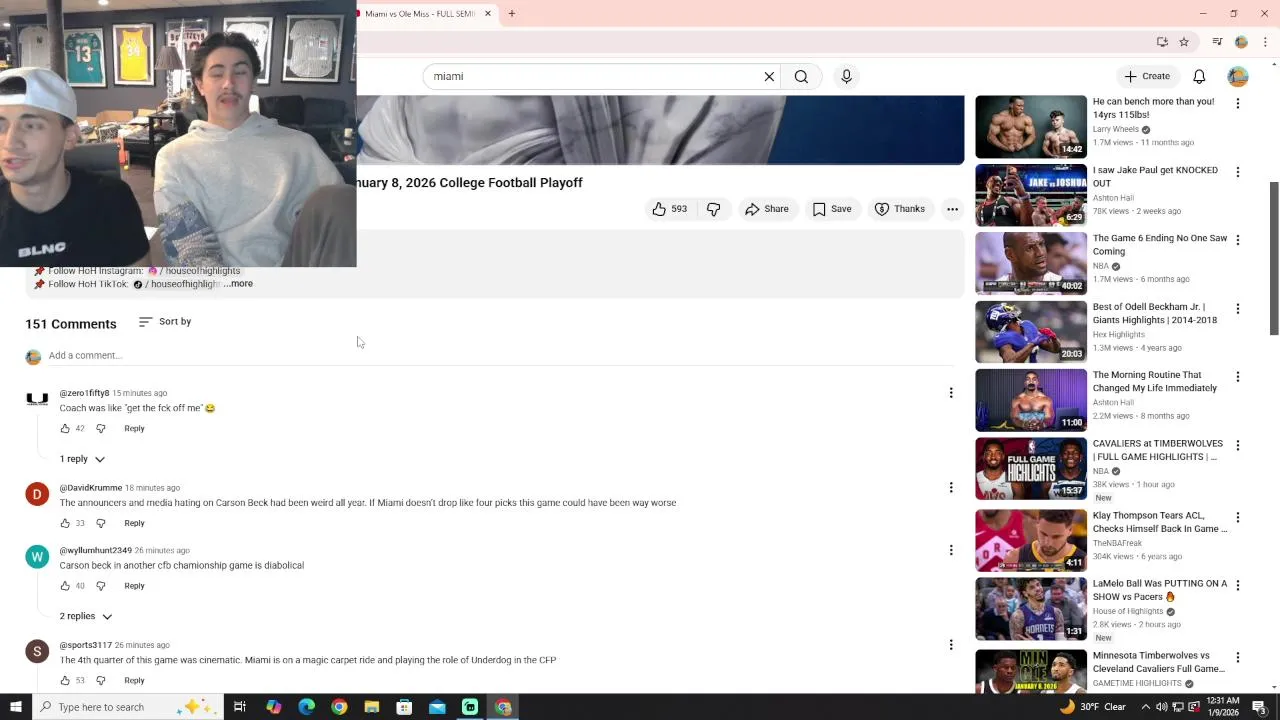
Task: Expand video description with ...more
Action: point(238,284)
